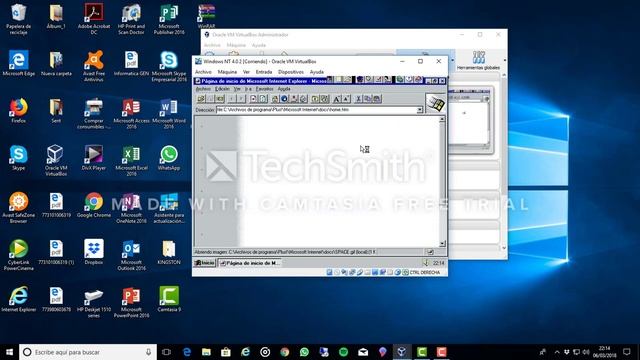Show hidden system tray icons chevron
The width and height of the screenshot is (640, 360).
click(x=557, y=352)
